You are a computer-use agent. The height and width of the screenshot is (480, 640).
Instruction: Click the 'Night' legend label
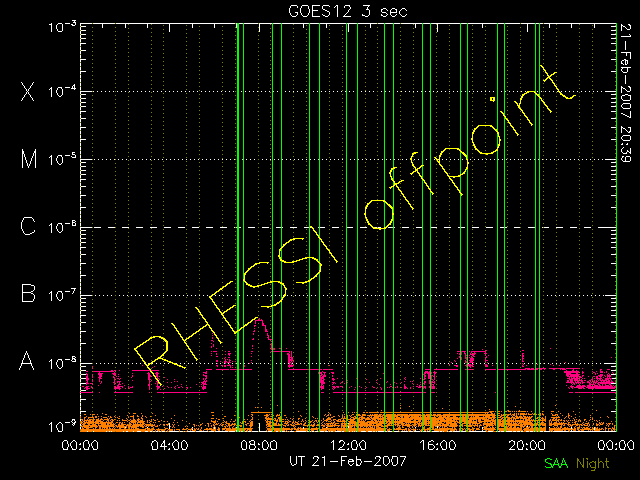point(593,464)
